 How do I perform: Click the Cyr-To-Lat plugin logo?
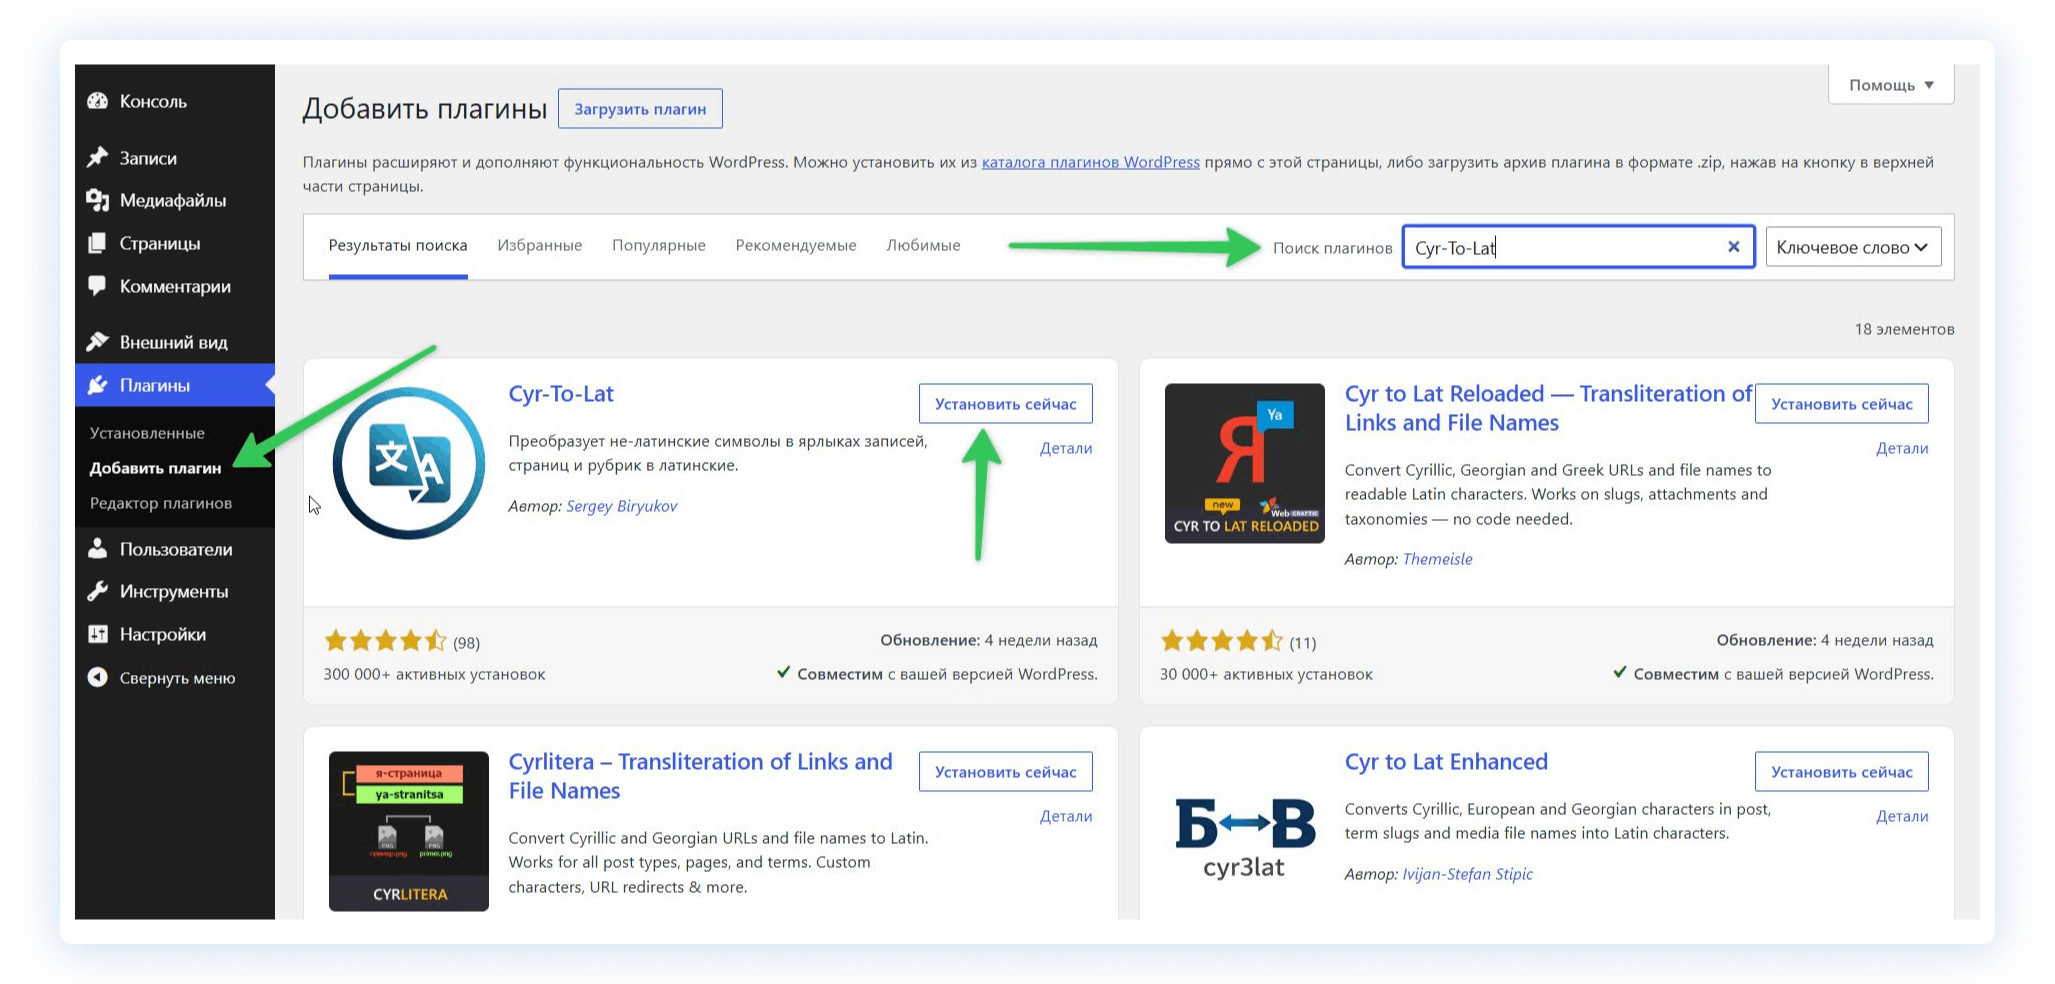409,463
